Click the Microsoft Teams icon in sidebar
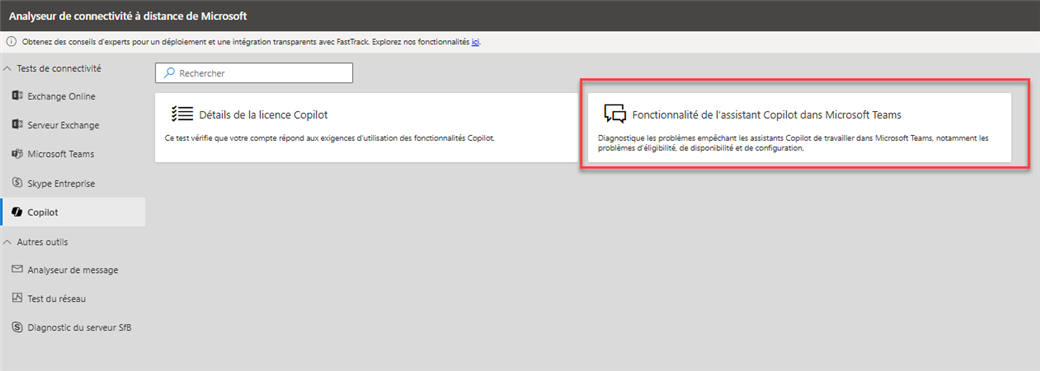This screenshot has height=371, width=1040. [17, 154]
